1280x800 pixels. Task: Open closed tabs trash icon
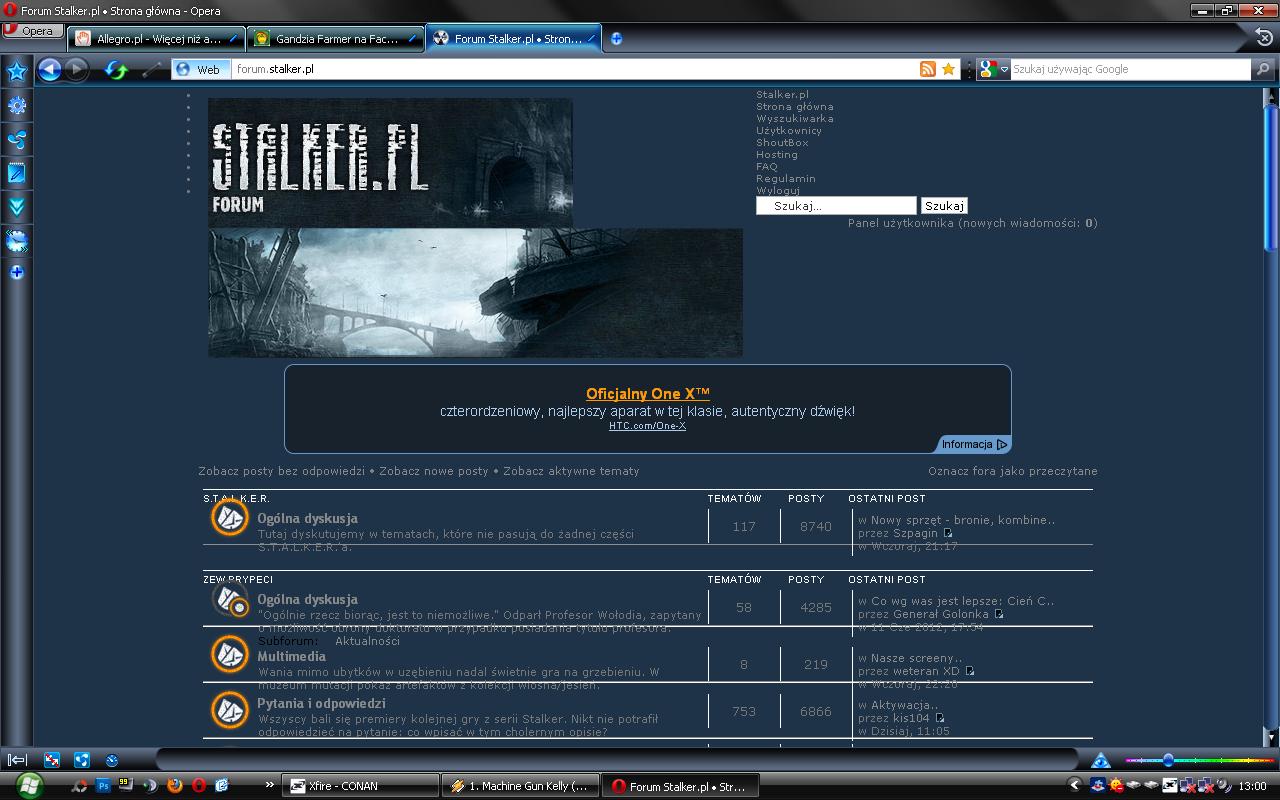click(x=1263, y=39)
